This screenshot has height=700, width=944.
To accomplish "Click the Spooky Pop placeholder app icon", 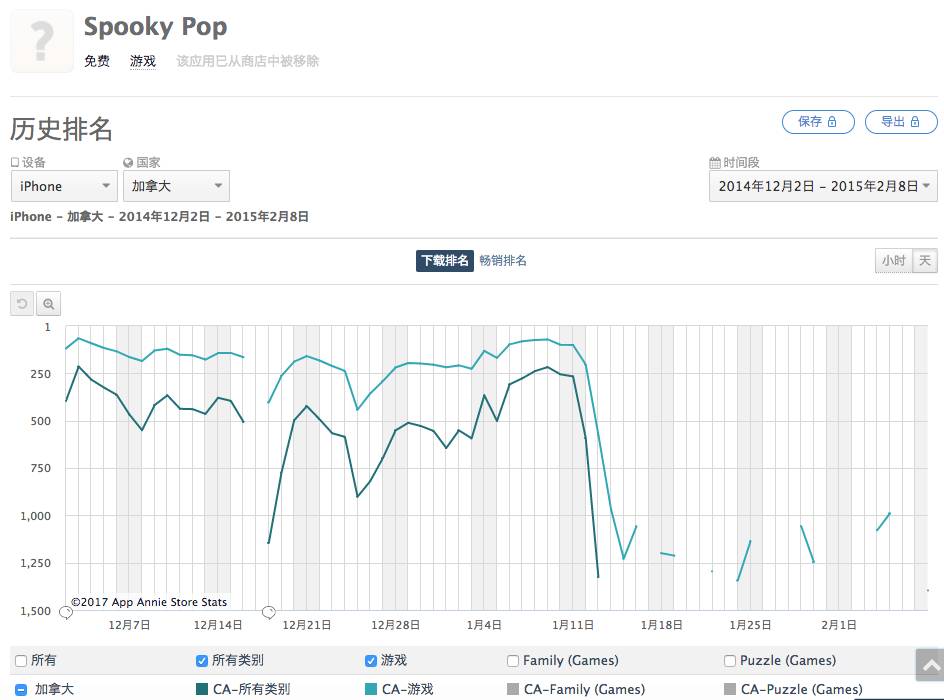I will pyautogui.click(x=41, y=42).
